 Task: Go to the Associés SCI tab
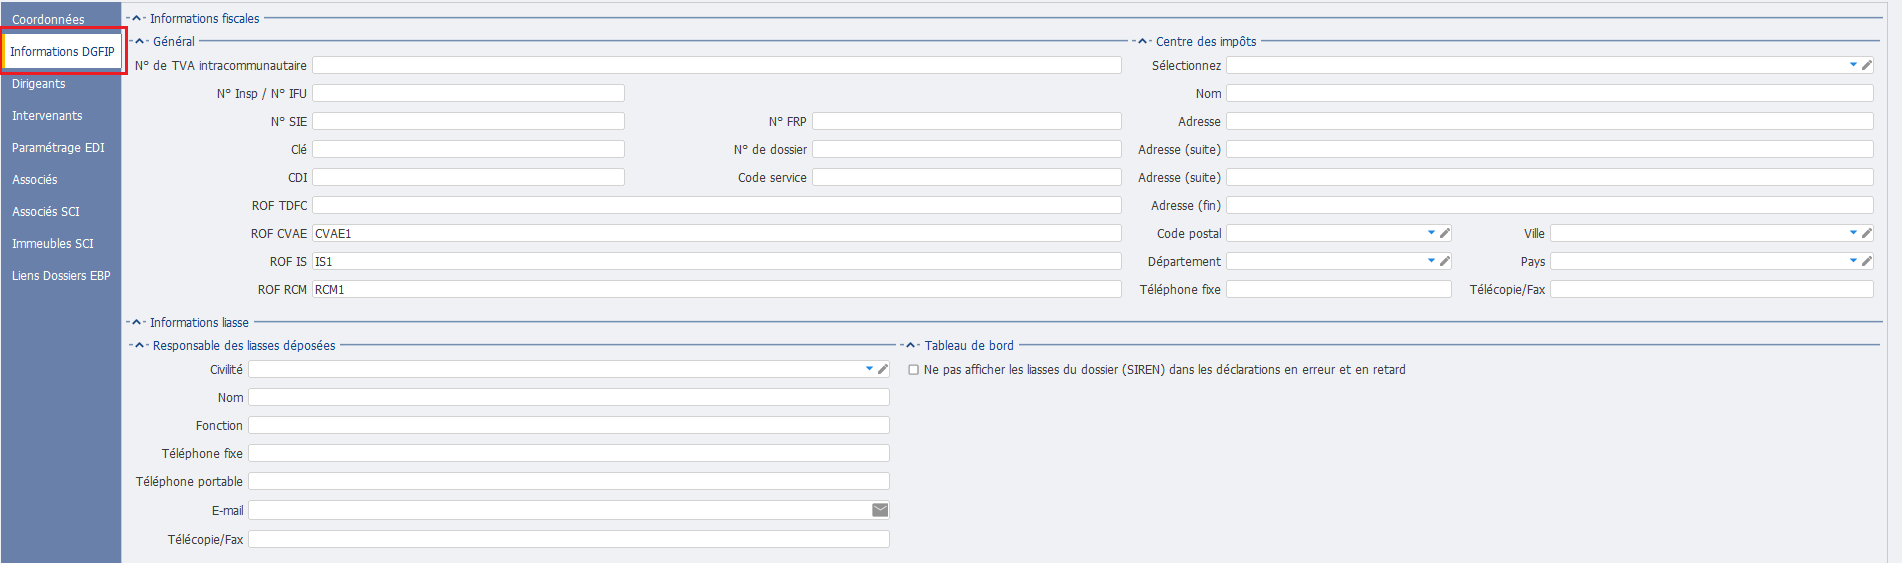(x=46, y=212)
